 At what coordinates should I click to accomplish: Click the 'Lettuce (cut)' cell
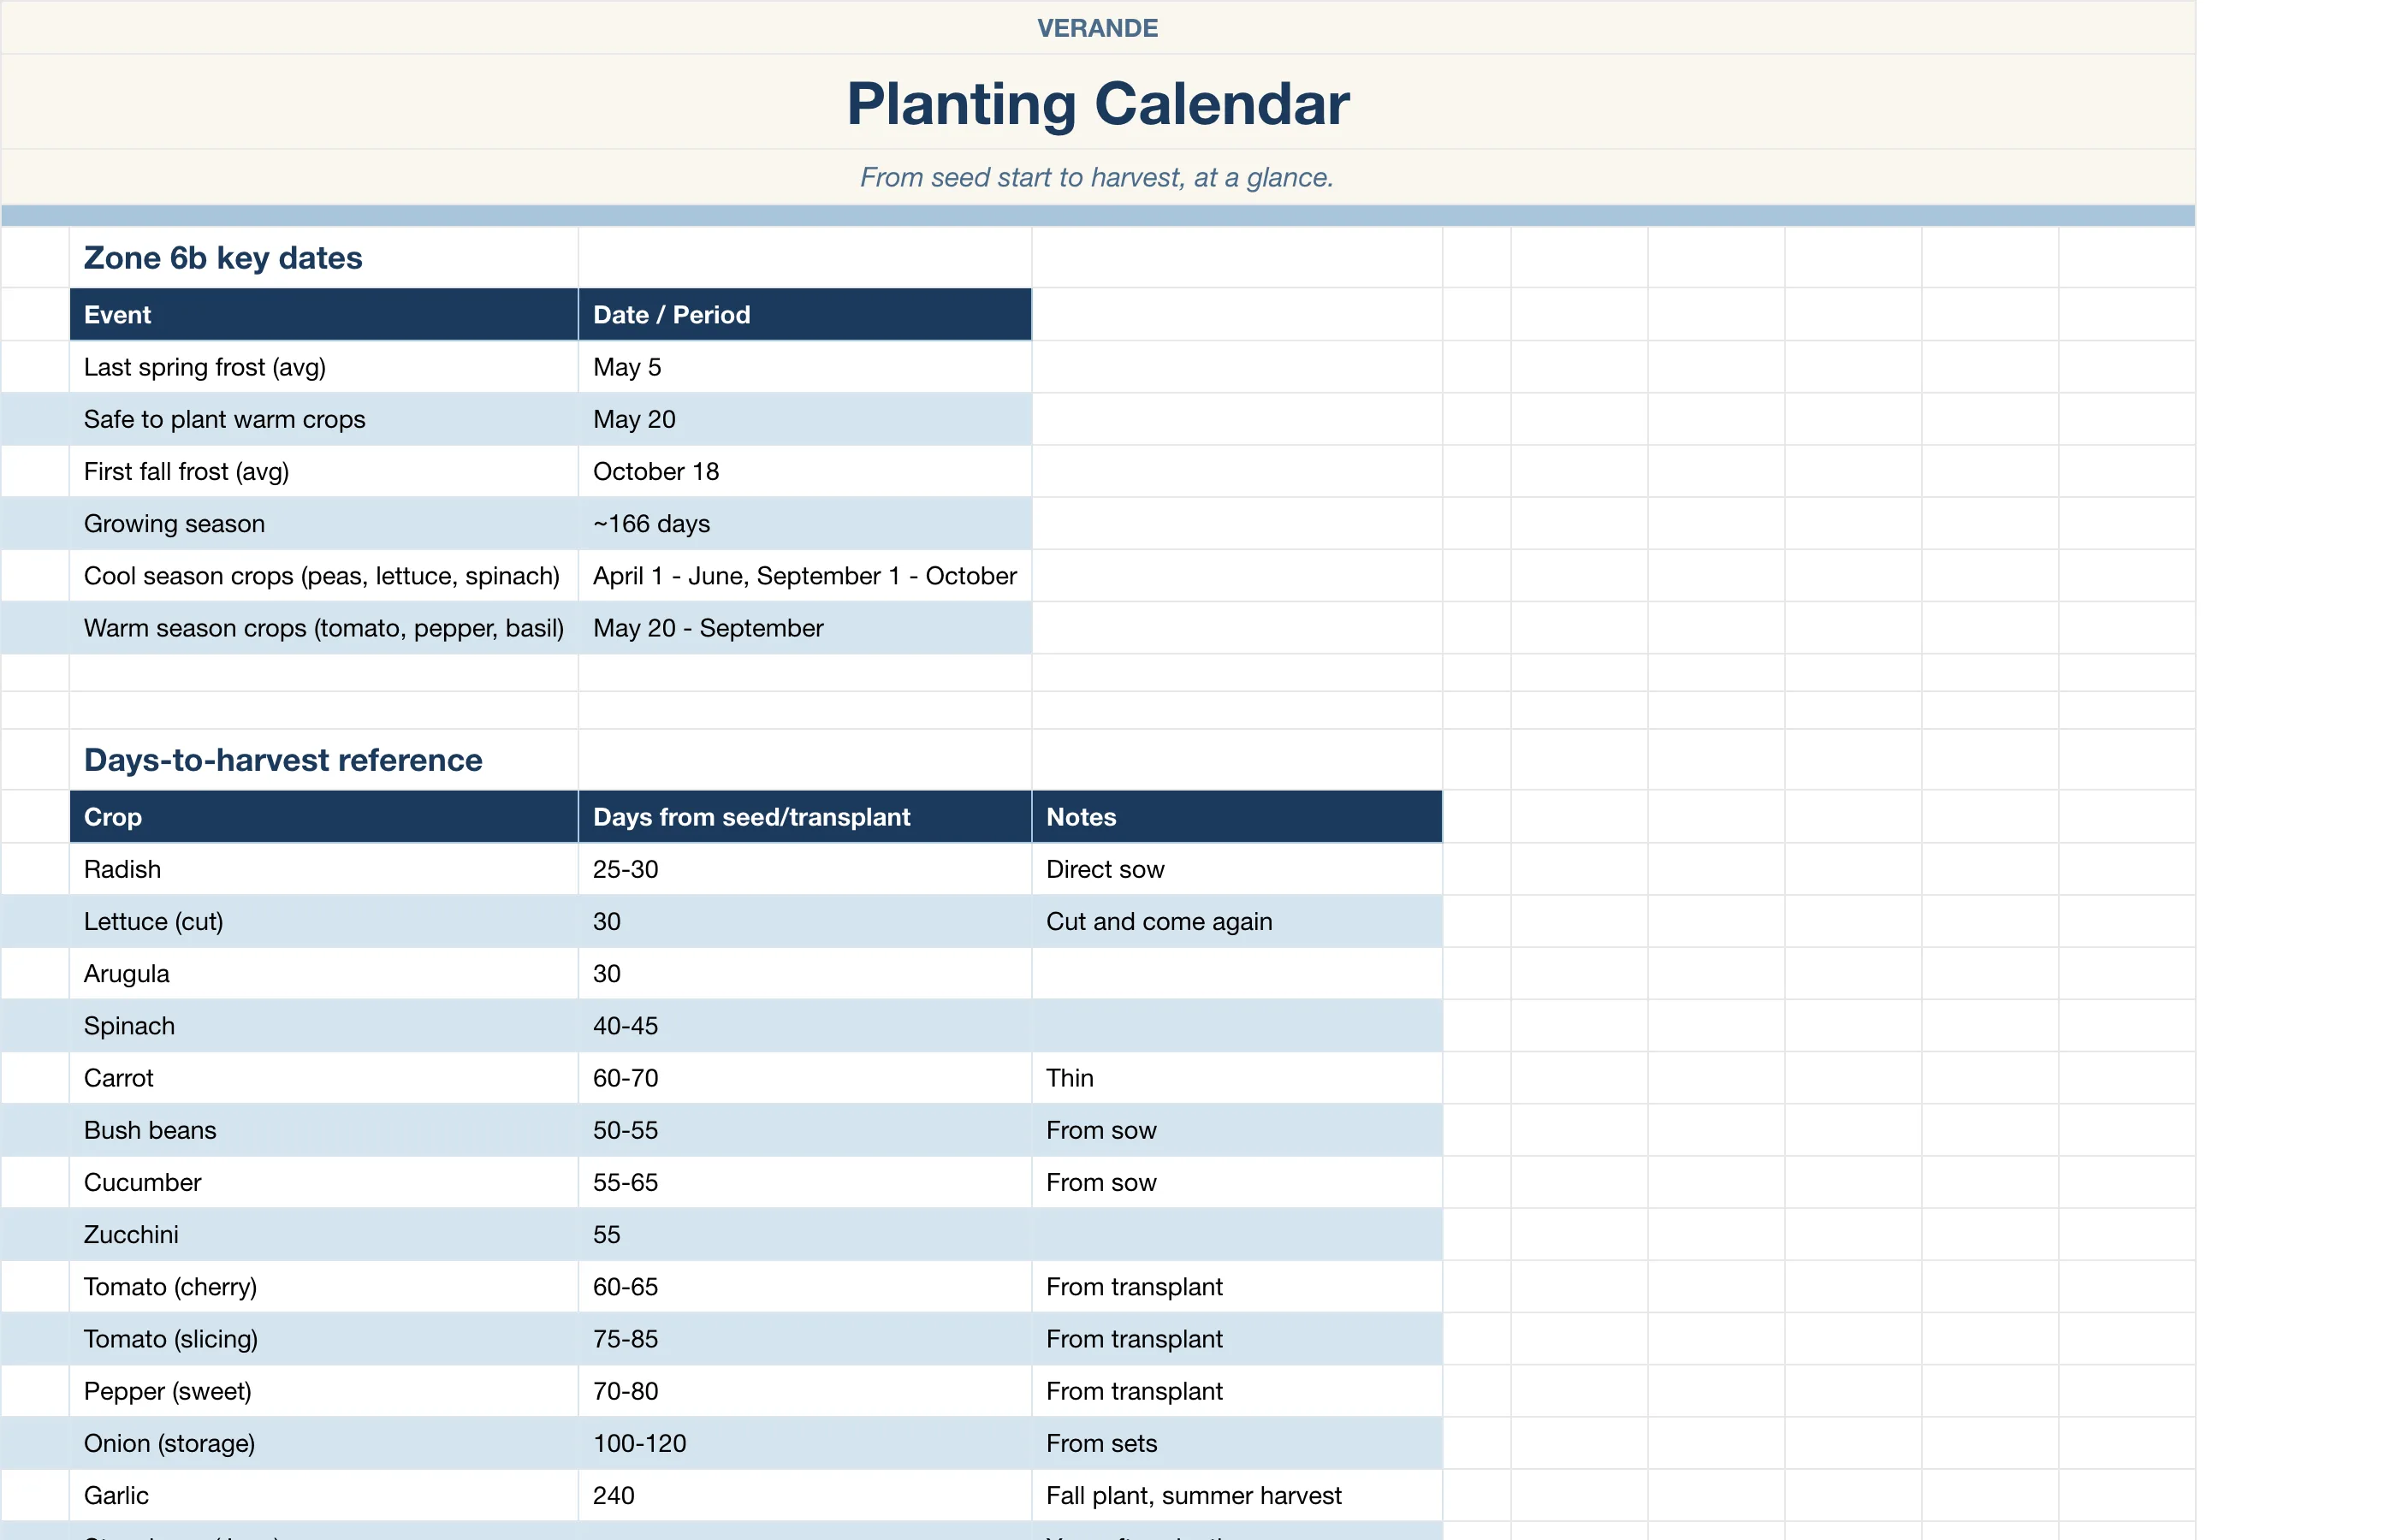[323, 921]
